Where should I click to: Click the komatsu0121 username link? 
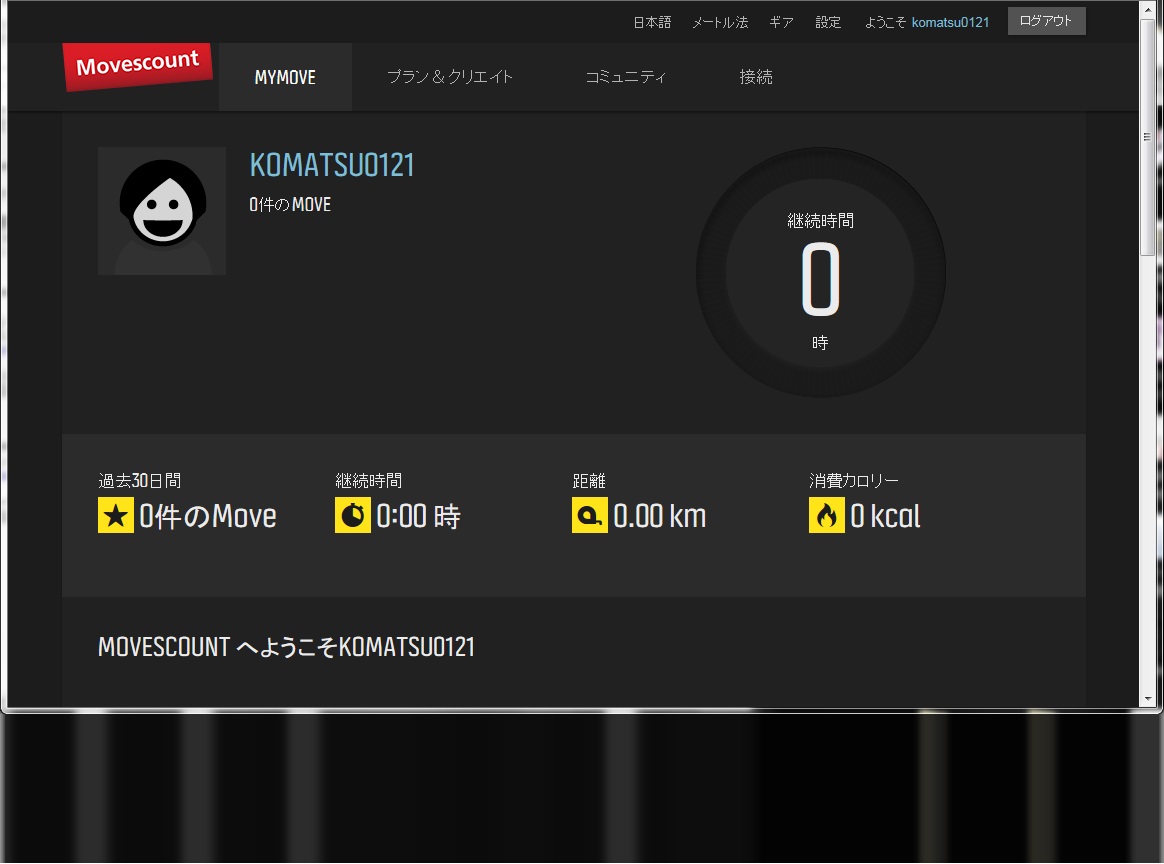(x=950, y=22)
